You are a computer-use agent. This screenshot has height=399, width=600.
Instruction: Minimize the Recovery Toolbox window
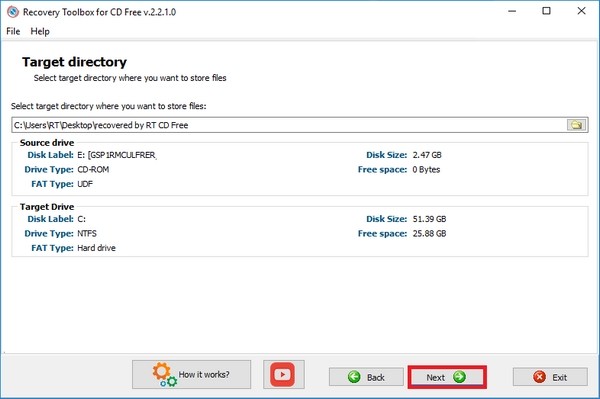pyautogui.click(x=512, y=11)
